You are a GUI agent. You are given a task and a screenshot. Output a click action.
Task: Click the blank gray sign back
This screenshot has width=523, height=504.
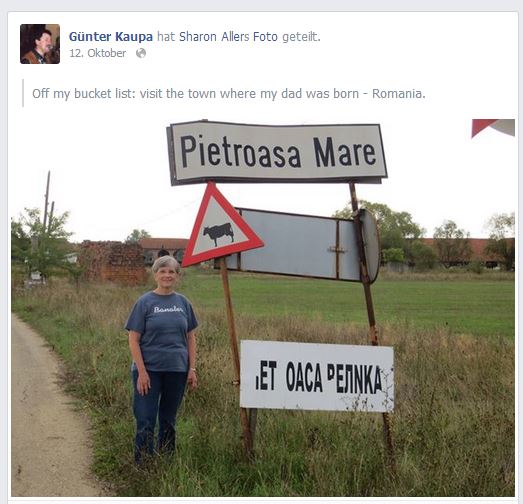305,245
